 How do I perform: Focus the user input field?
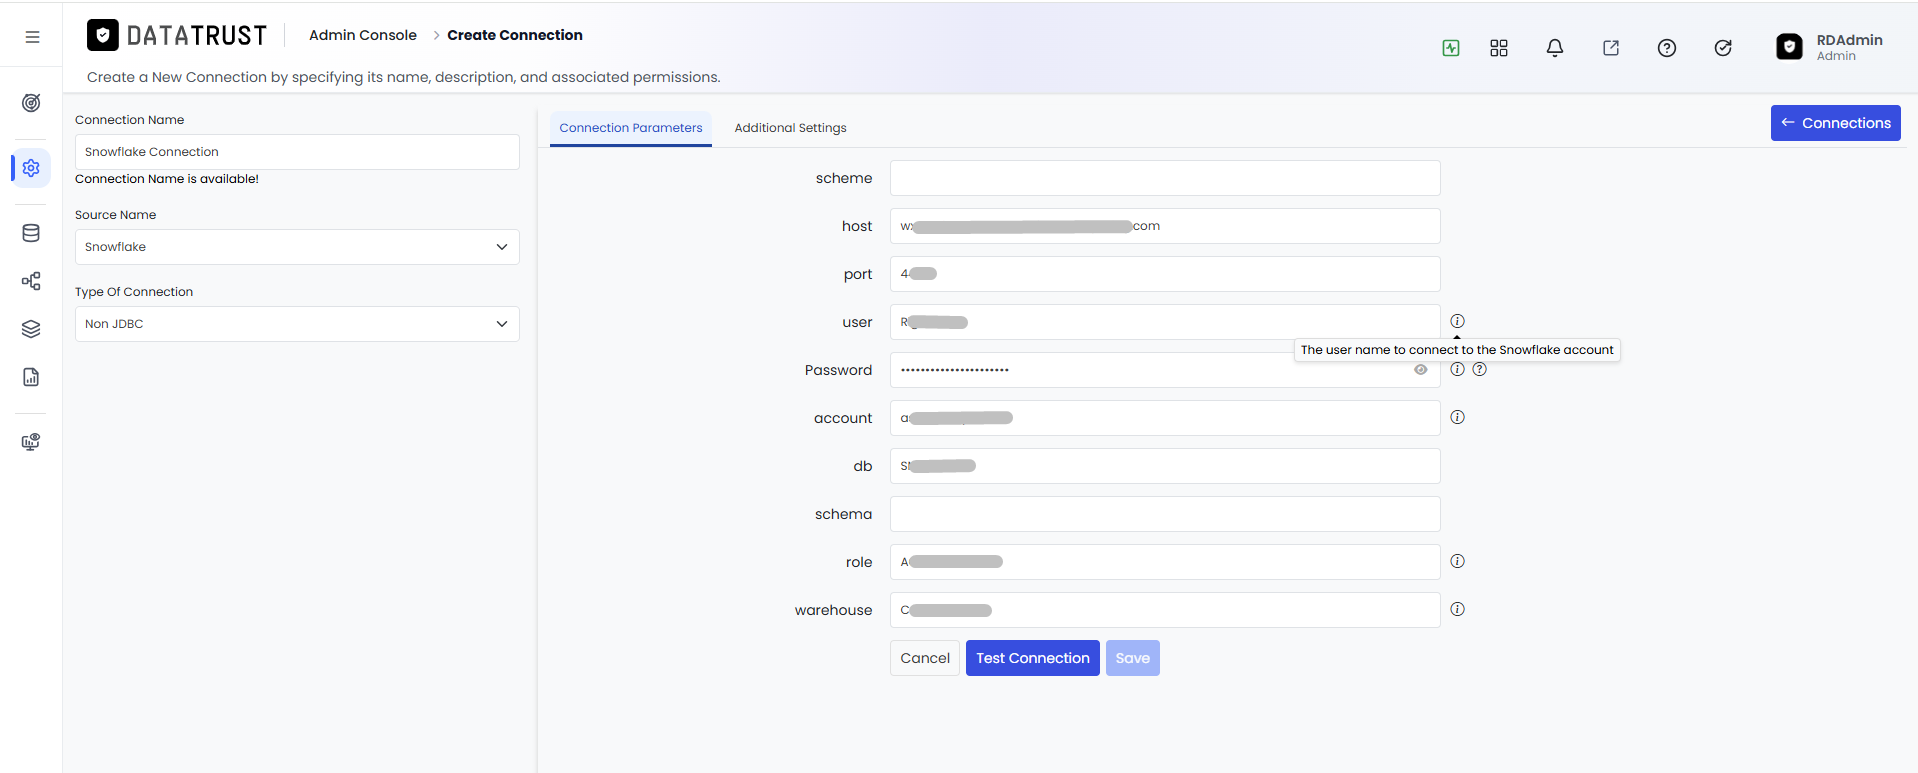coord(1165,322)
